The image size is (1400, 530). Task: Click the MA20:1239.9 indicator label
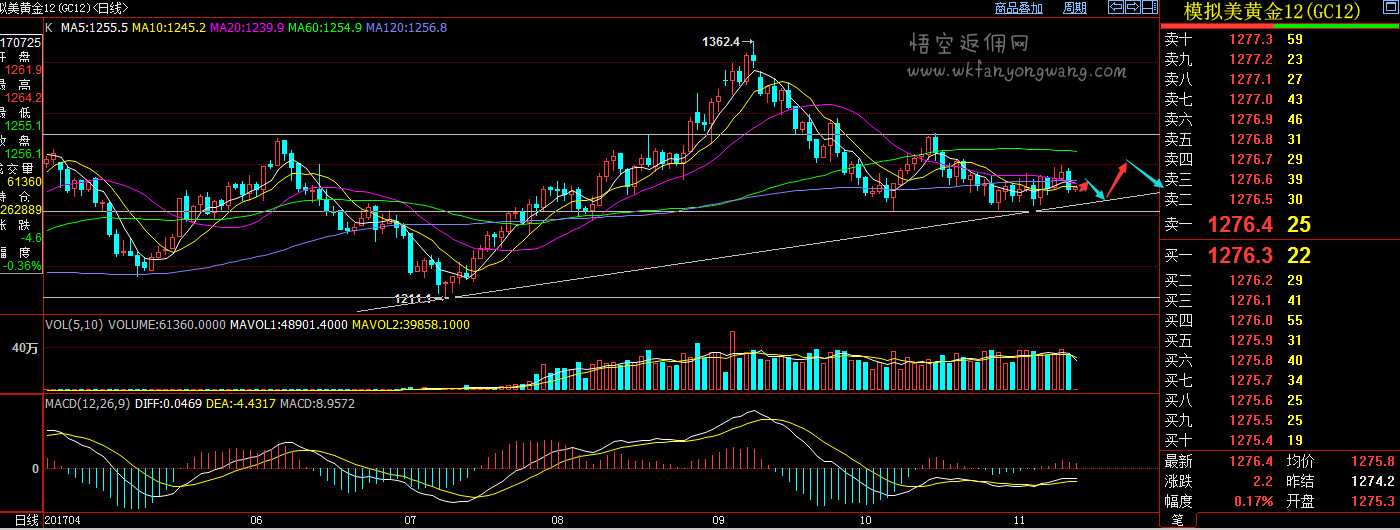[x=247, y=28]
